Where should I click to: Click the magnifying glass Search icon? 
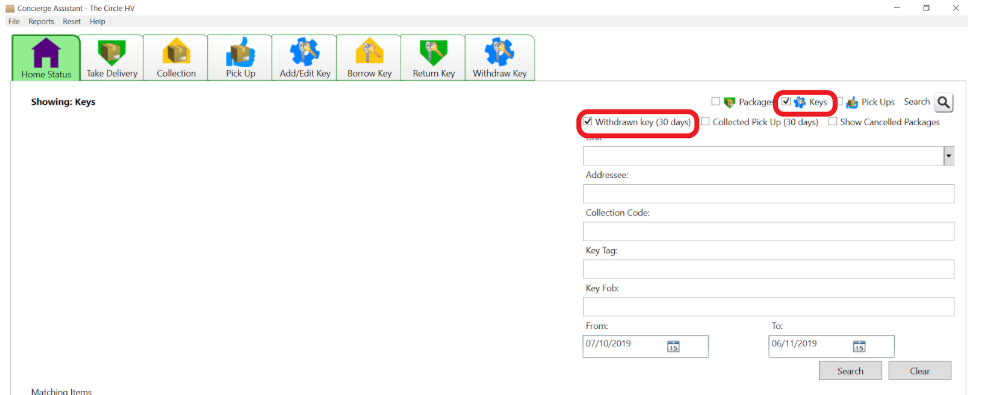(944, 102)
